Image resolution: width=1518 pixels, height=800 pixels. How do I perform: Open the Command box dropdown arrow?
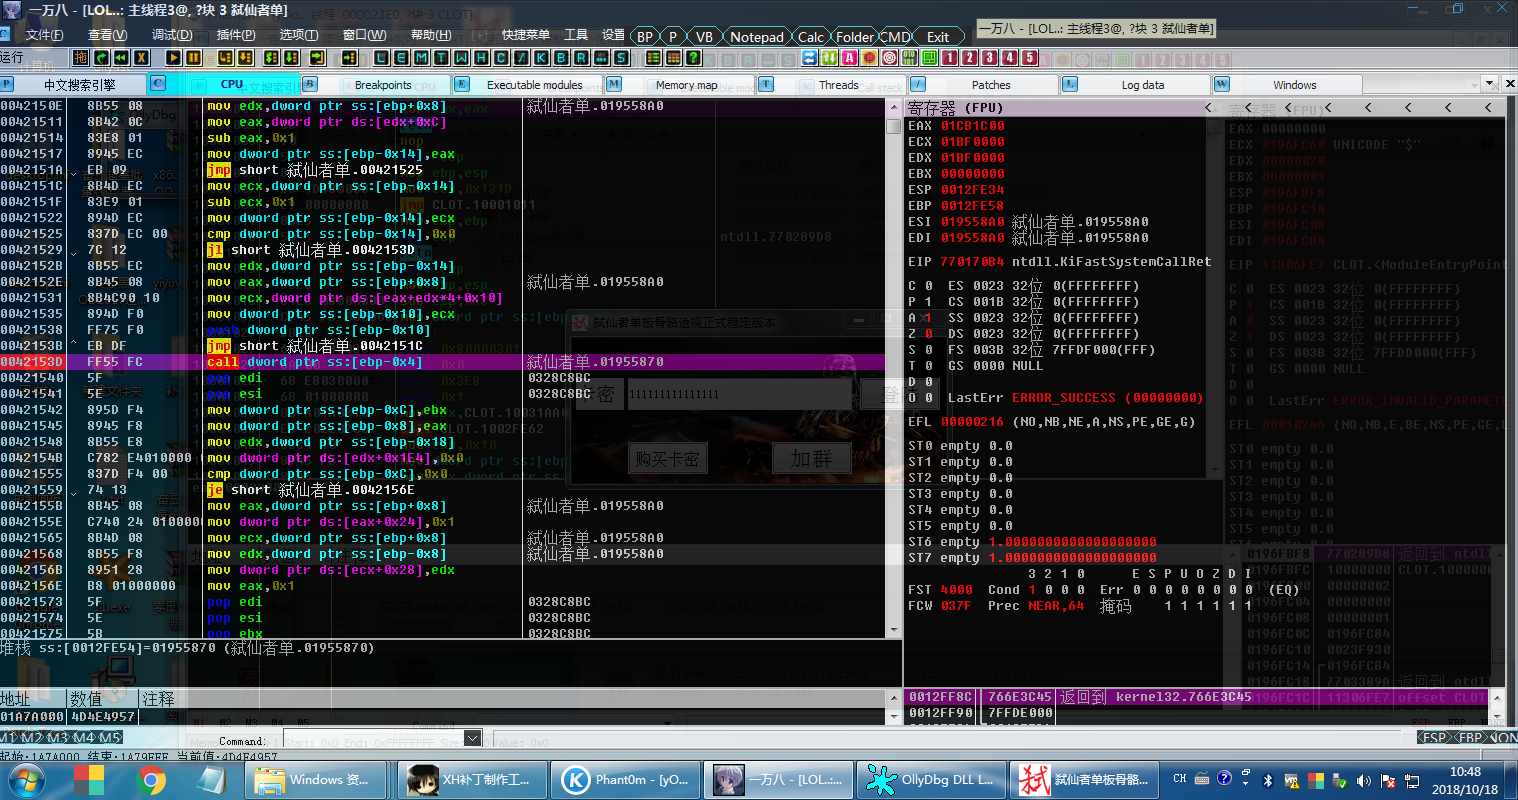tap(473, 738)
